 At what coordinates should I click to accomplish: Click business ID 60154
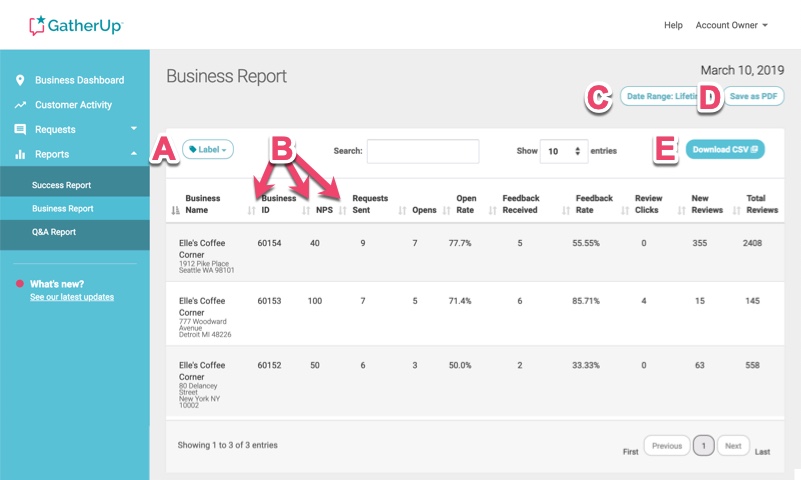pos(269,243)
